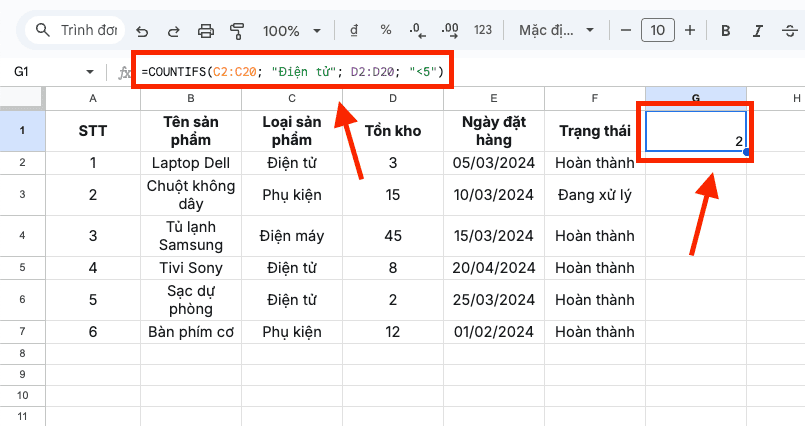
Task: Select the column C header
Action: click(x=292, y=98)
